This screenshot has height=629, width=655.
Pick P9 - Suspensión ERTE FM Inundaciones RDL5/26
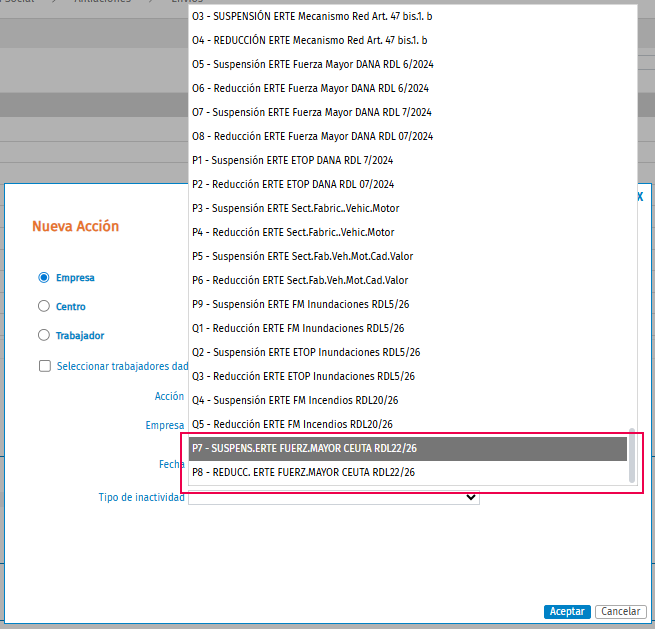(408, 304)
